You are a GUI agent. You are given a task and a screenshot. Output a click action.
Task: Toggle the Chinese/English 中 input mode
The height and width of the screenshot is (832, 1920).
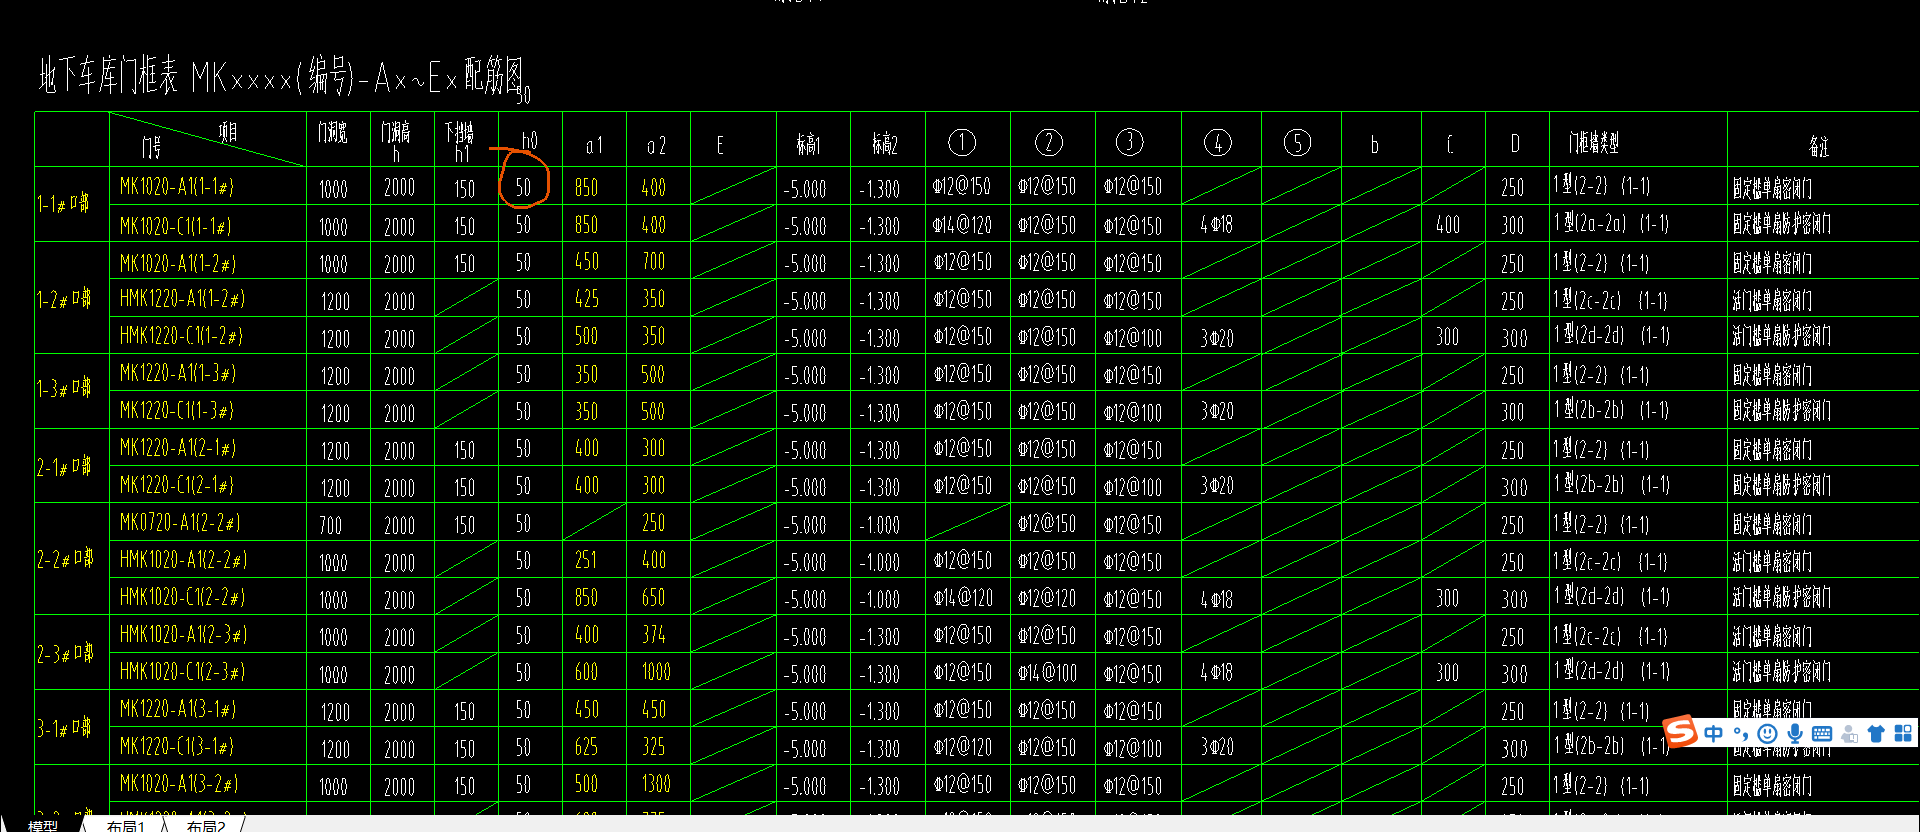point(1714,733)
